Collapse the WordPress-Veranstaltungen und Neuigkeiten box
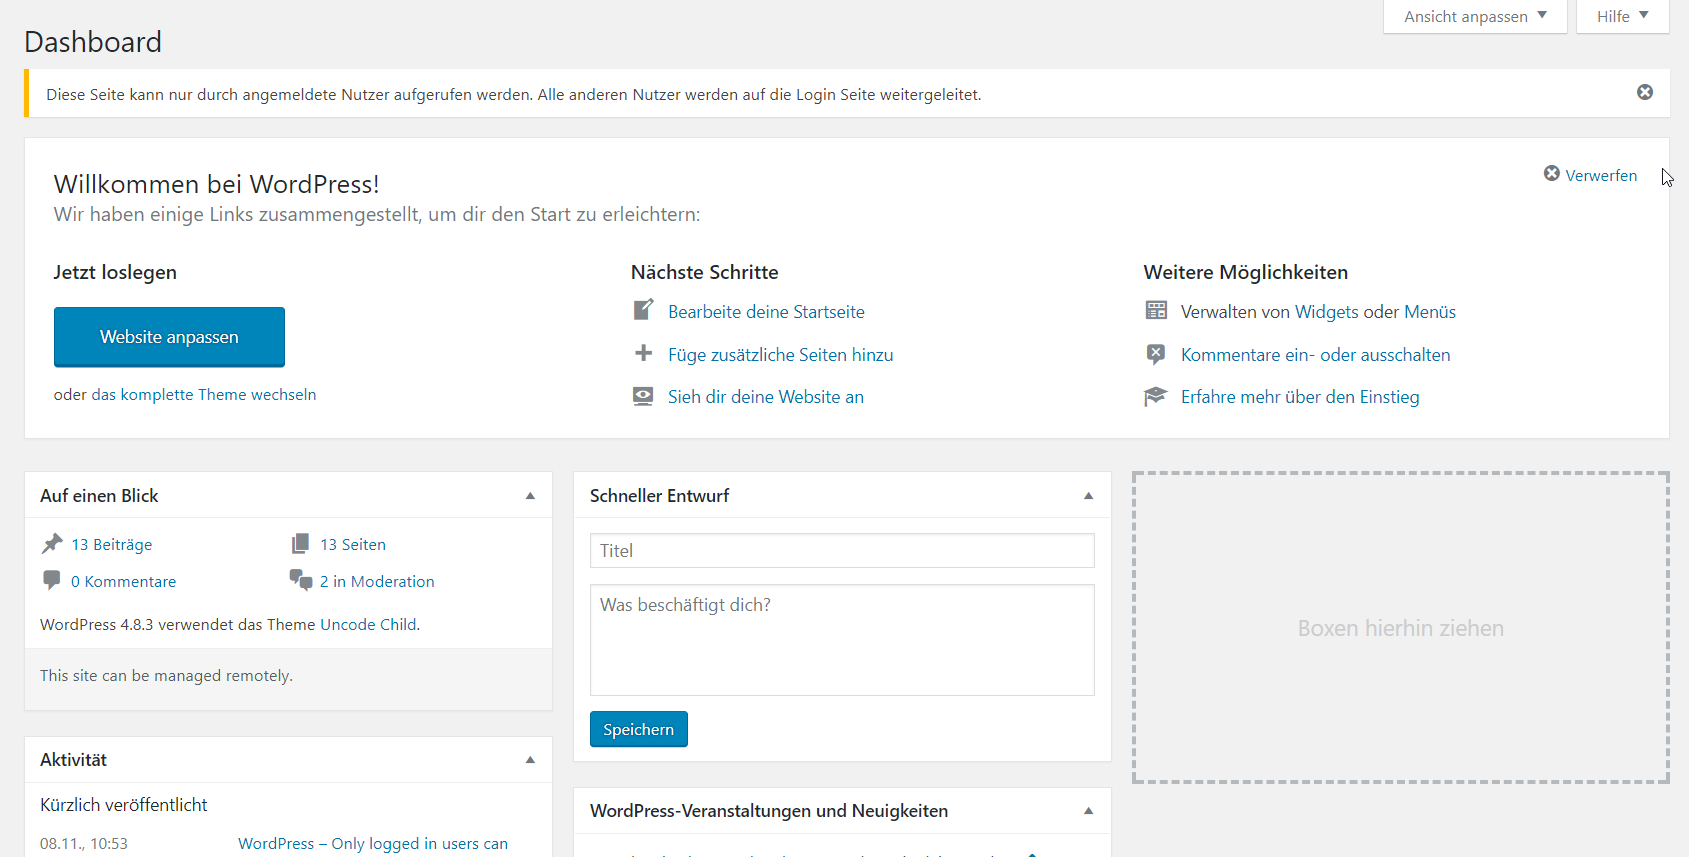1689x857 pixels. [x=1089, y=811]
